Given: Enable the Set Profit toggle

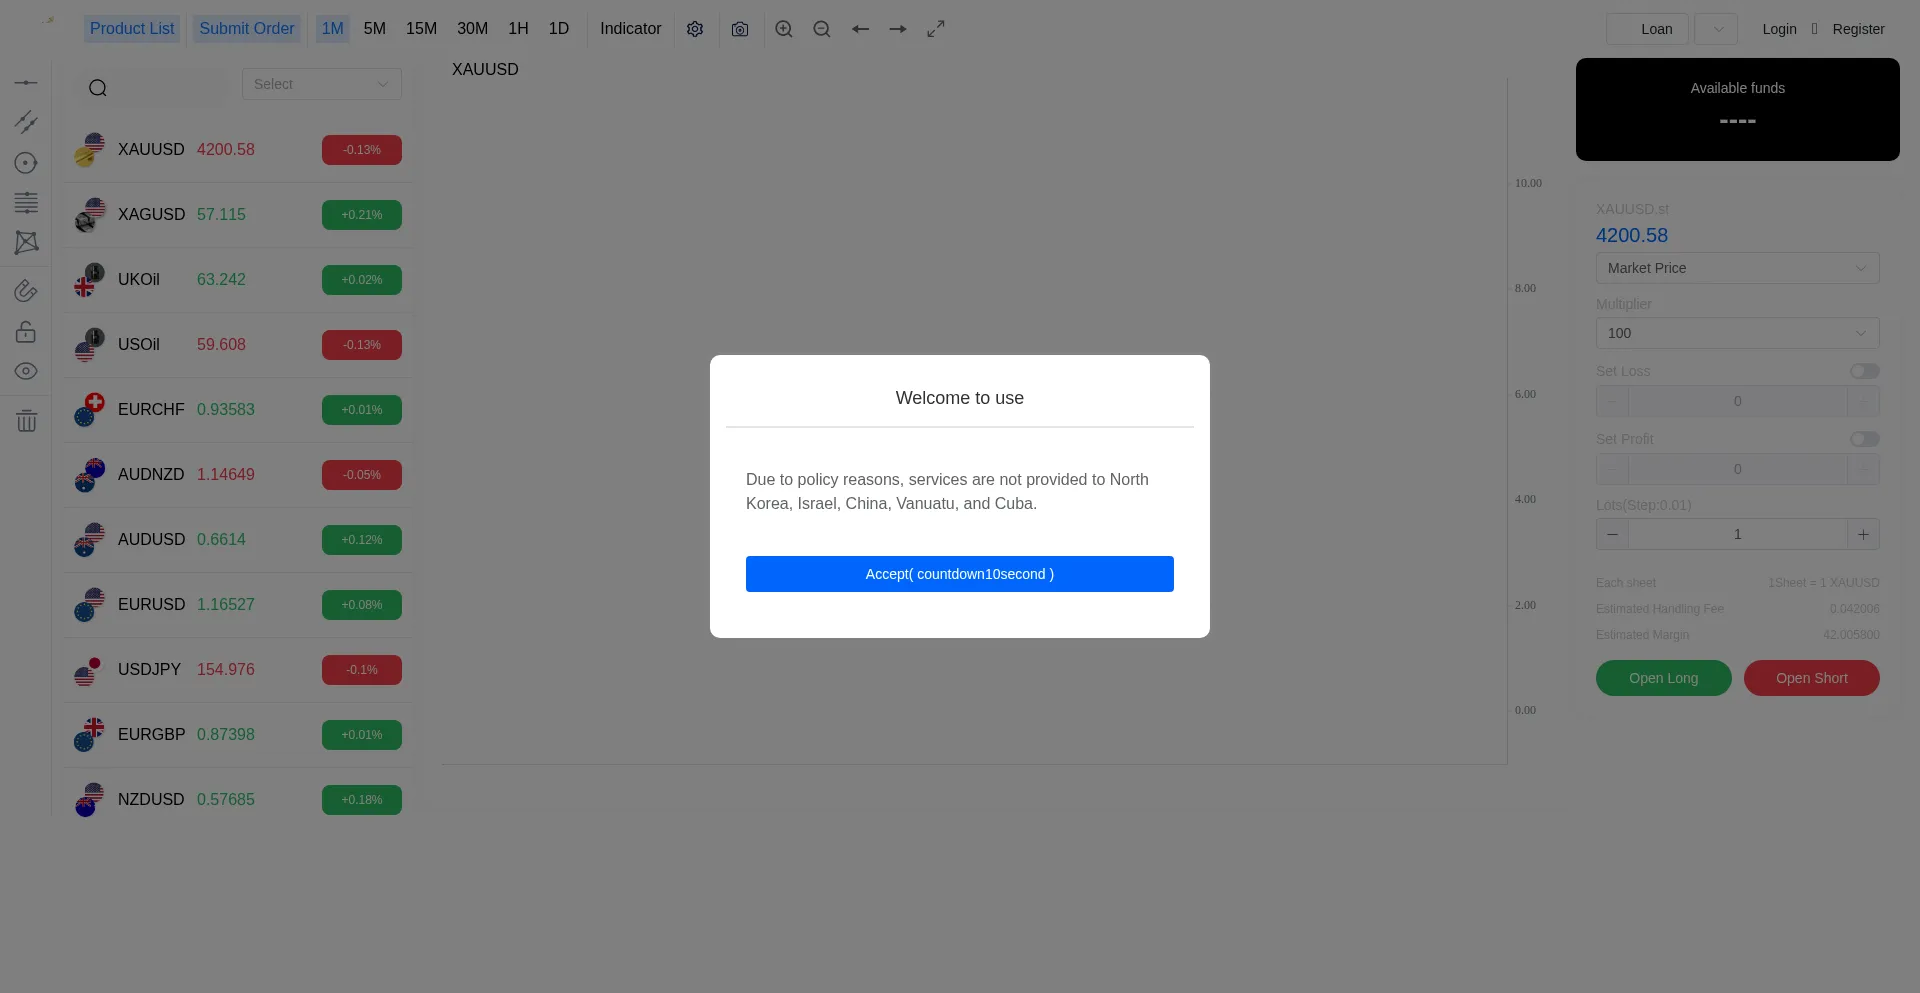Looking at the screenshot, I should (1864, 439).
